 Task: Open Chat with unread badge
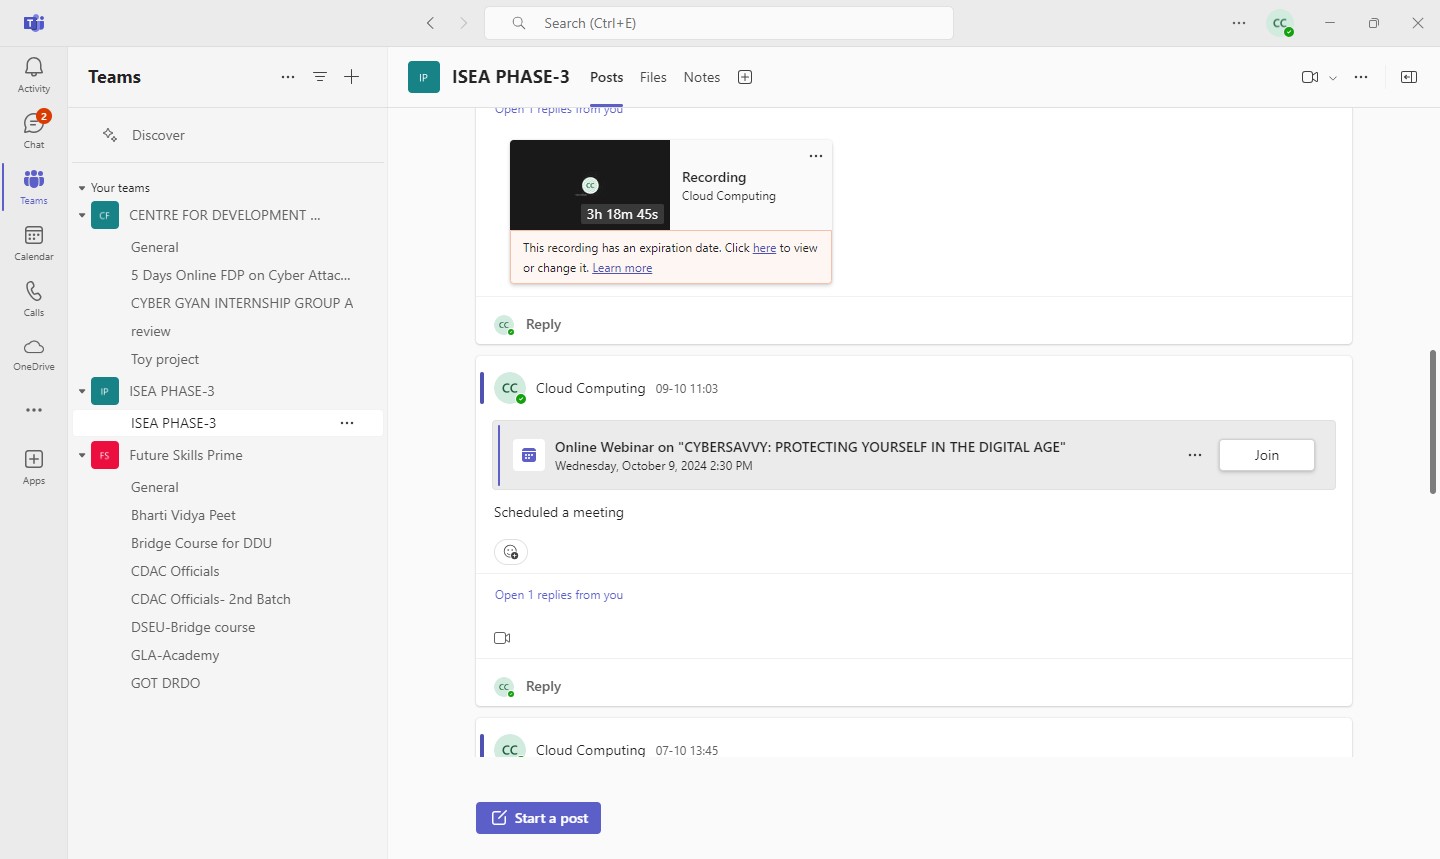click(x=34, y=130)
